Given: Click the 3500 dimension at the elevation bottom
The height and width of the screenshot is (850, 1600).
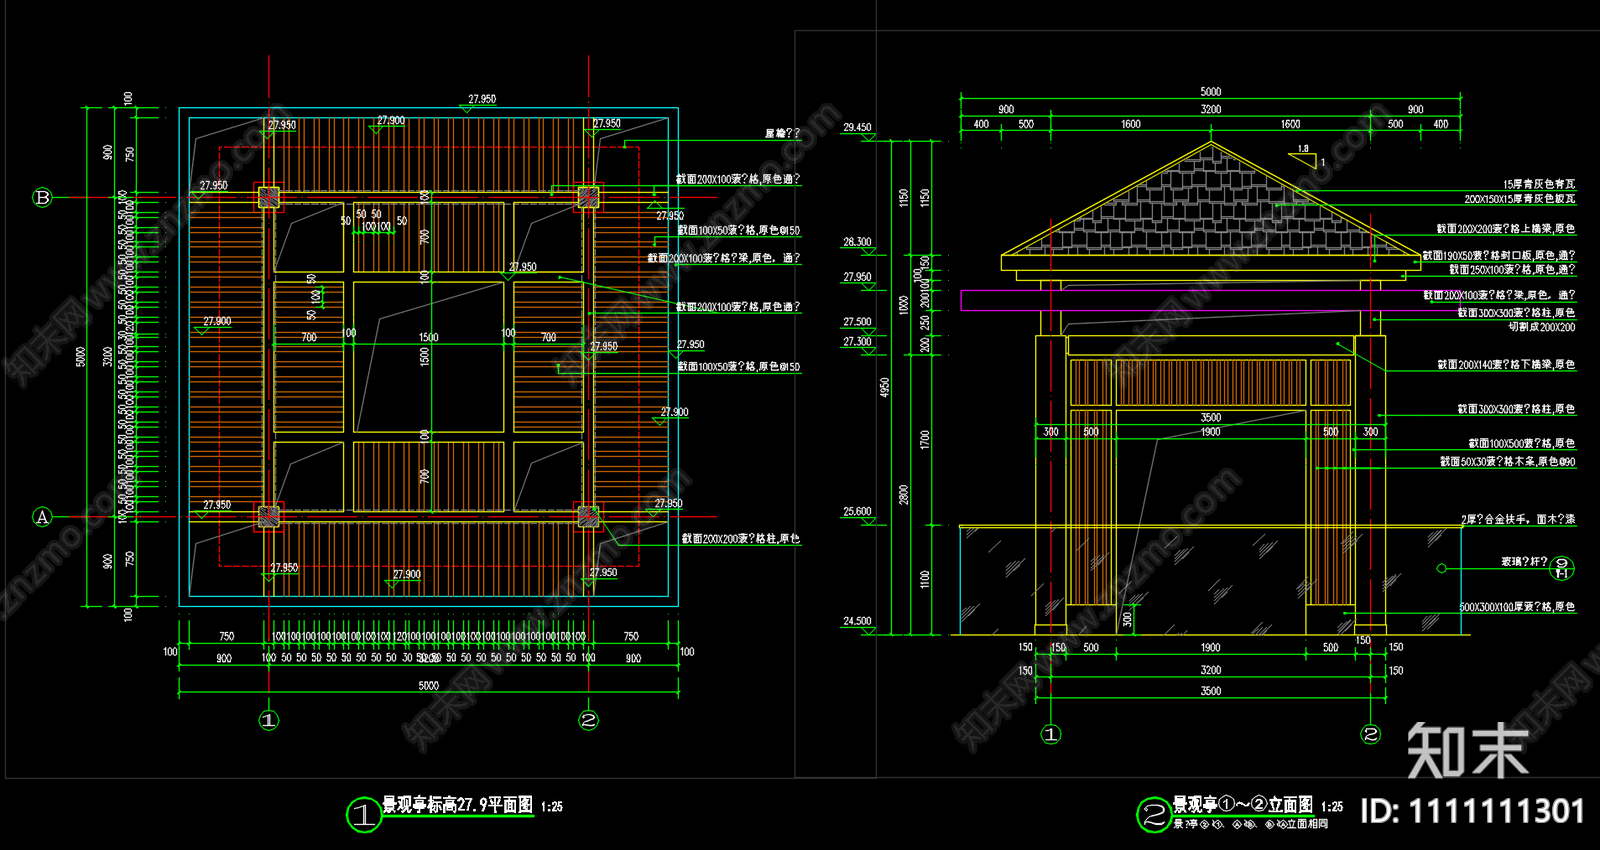Looking at the screenshot, I should click(x=1211, y=691).
